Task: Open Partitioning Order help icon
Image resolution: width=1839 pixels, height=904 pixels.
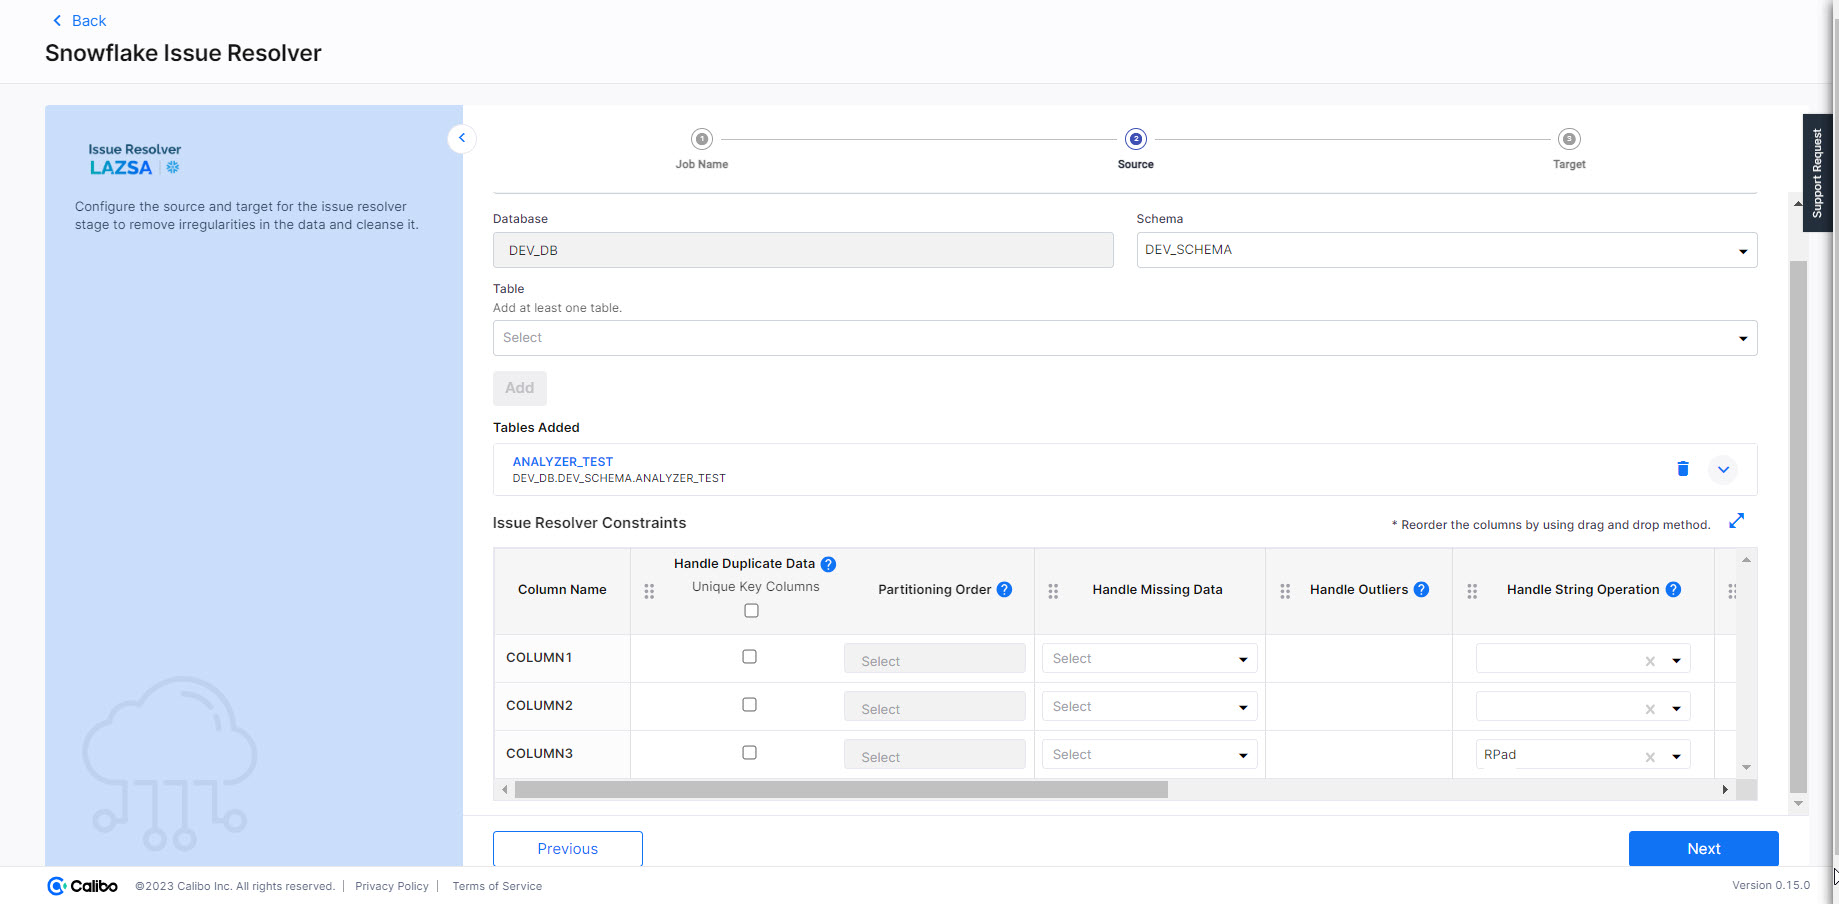Action: point(1005,590)
